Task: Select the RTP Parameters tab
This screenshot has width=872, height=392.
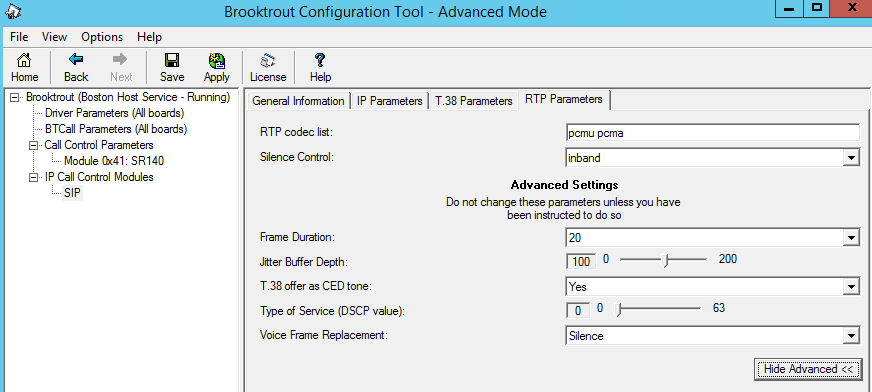Action: click(x=563, y=100)
